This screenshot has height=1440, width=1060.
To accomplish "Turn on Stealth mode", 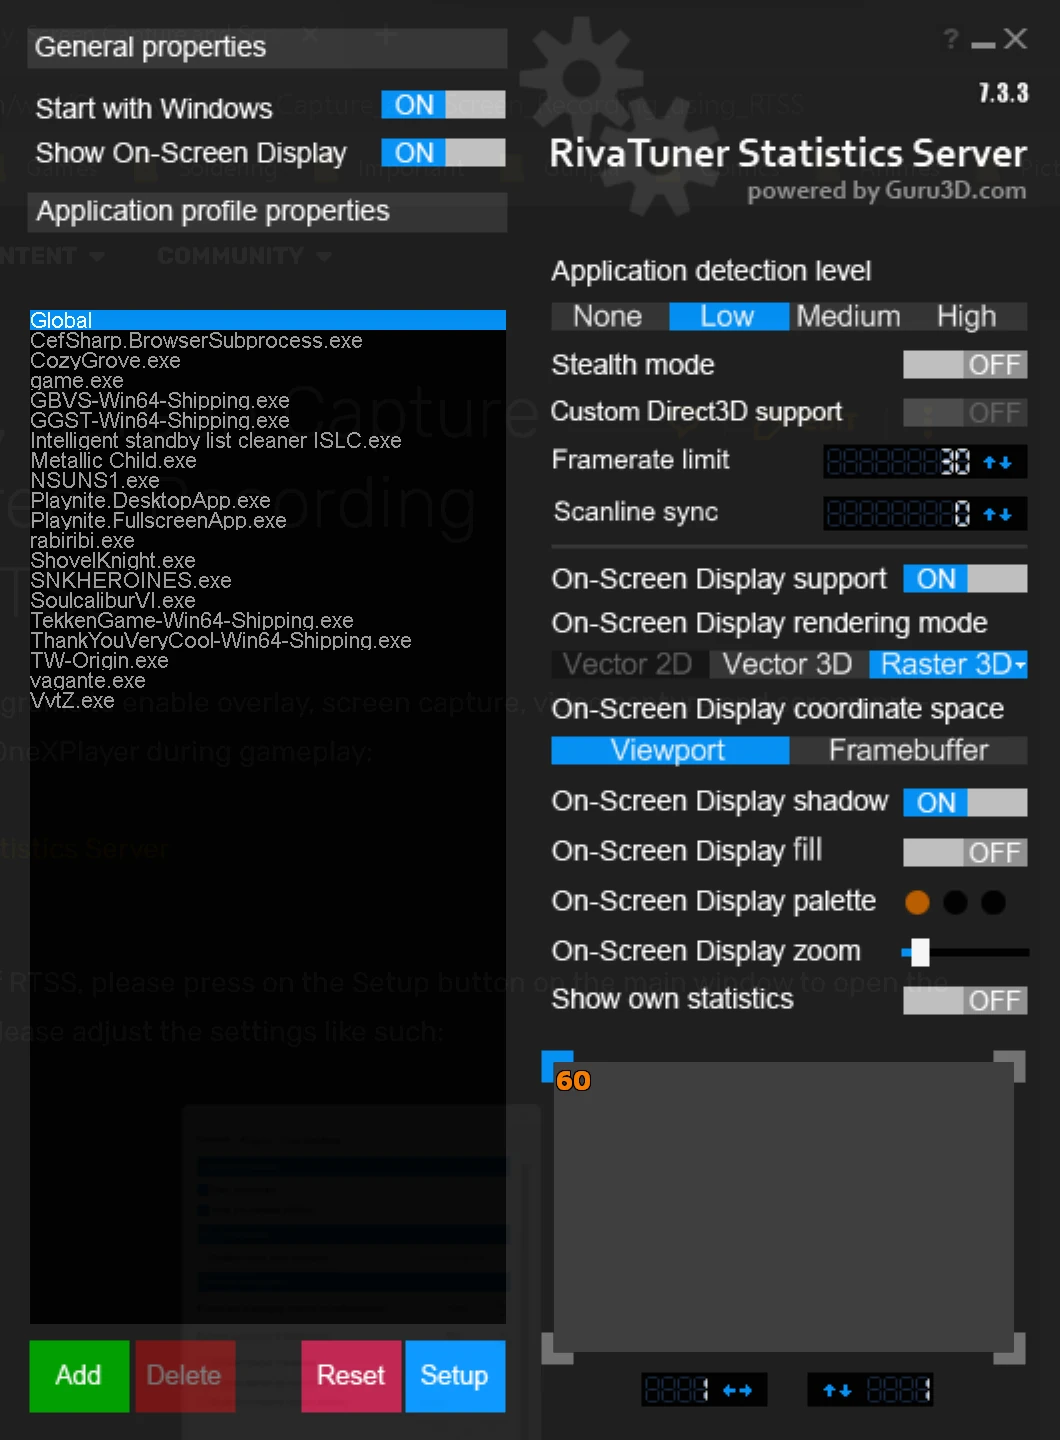I will click(964, 364).
